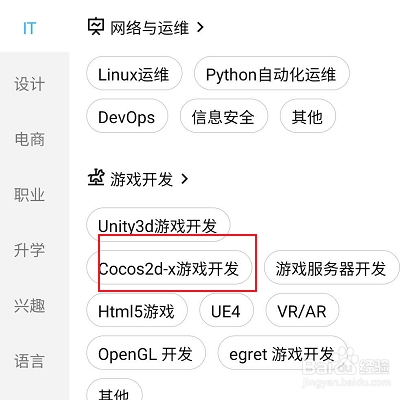Go to the 升学 sidebar category
Image resolution: width=419 pixels, height=400 pixels.
click(x=29, y=250)
